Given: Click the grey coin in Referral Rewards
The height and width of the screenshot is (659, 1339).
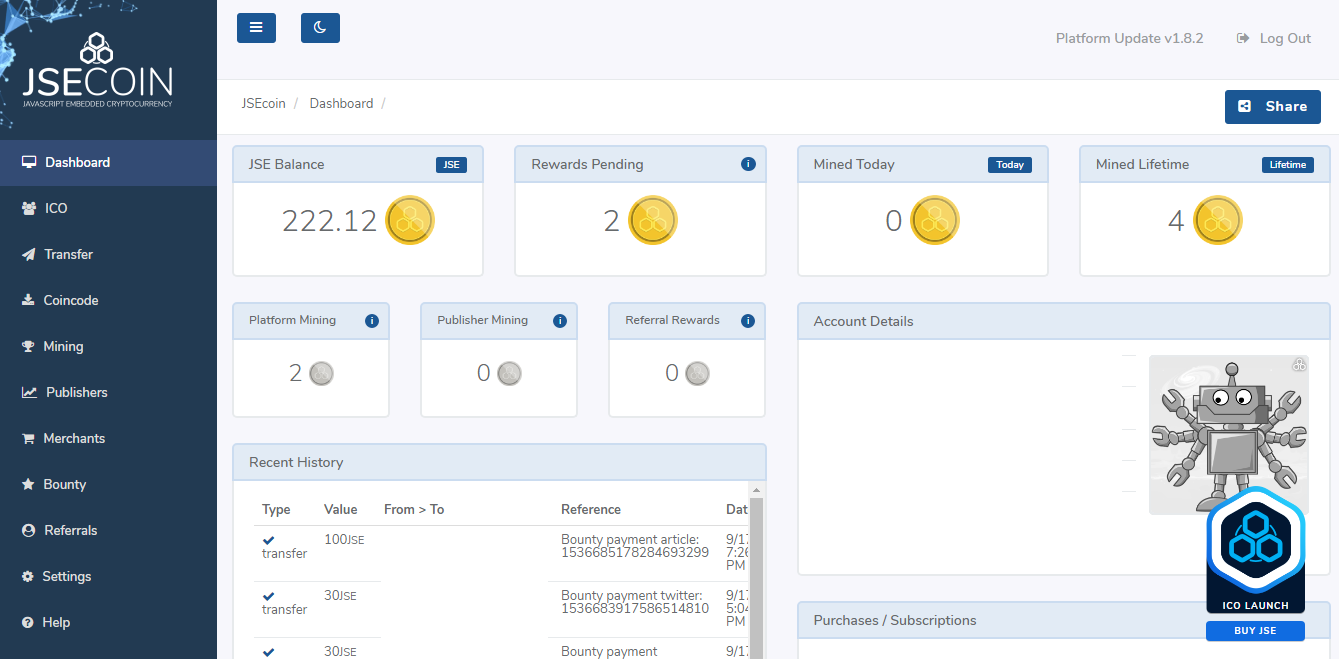Looking at the screenshot, I should pyautogui.click(x=697, y=374).
